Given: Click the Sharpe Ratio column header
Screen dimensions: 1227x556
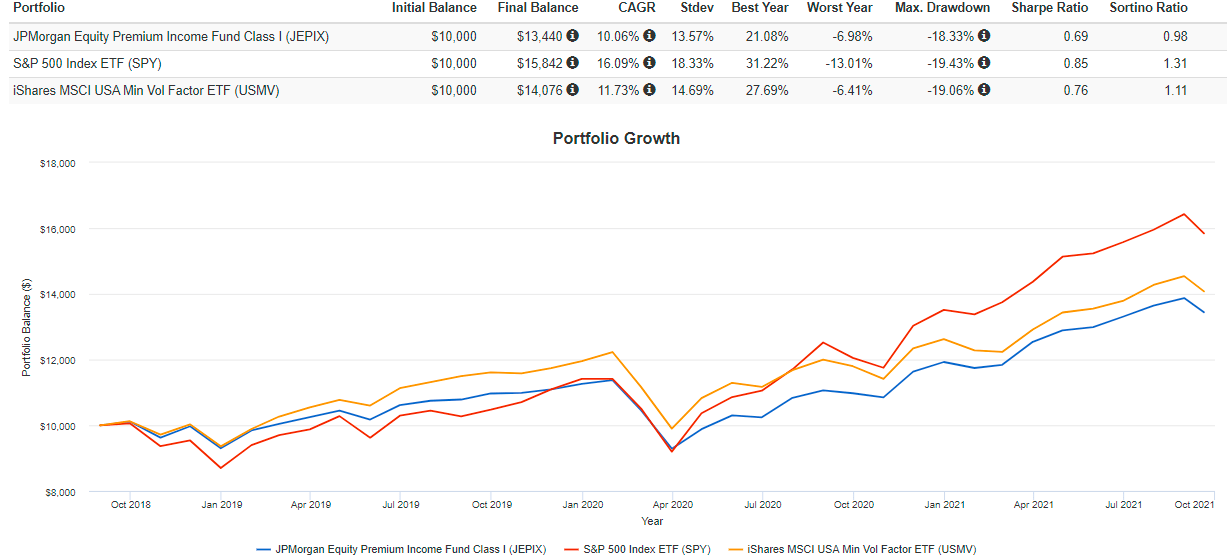Looking at the screenshot, I should pos(1049,8).
